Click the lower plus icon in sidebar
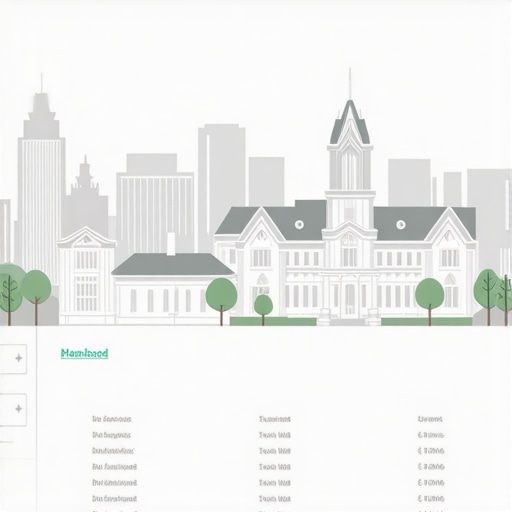 (19, 408)
